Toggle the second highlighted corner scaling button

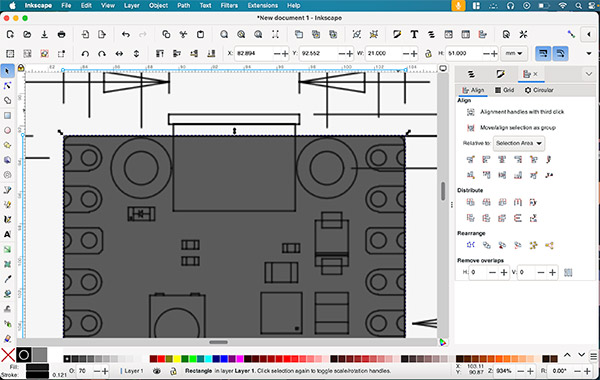coord(560,54)
